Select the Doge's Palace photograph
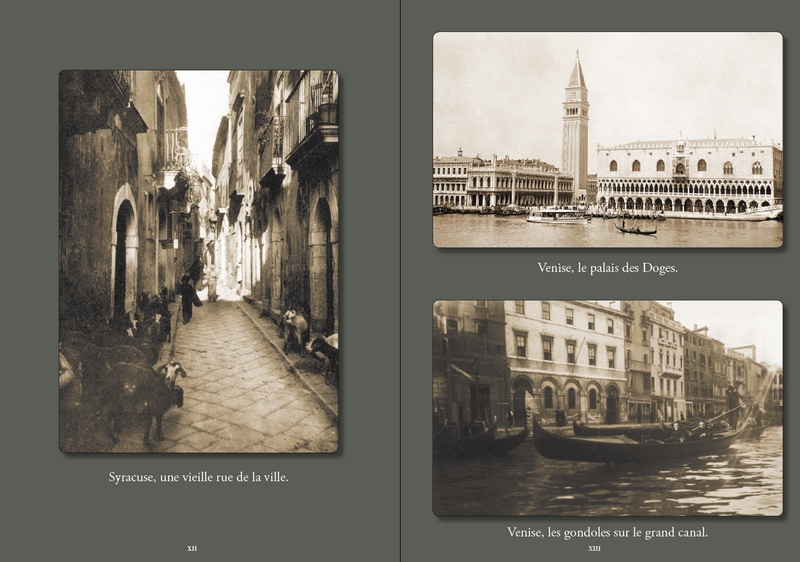800x562 pixels. pos(607,139)
